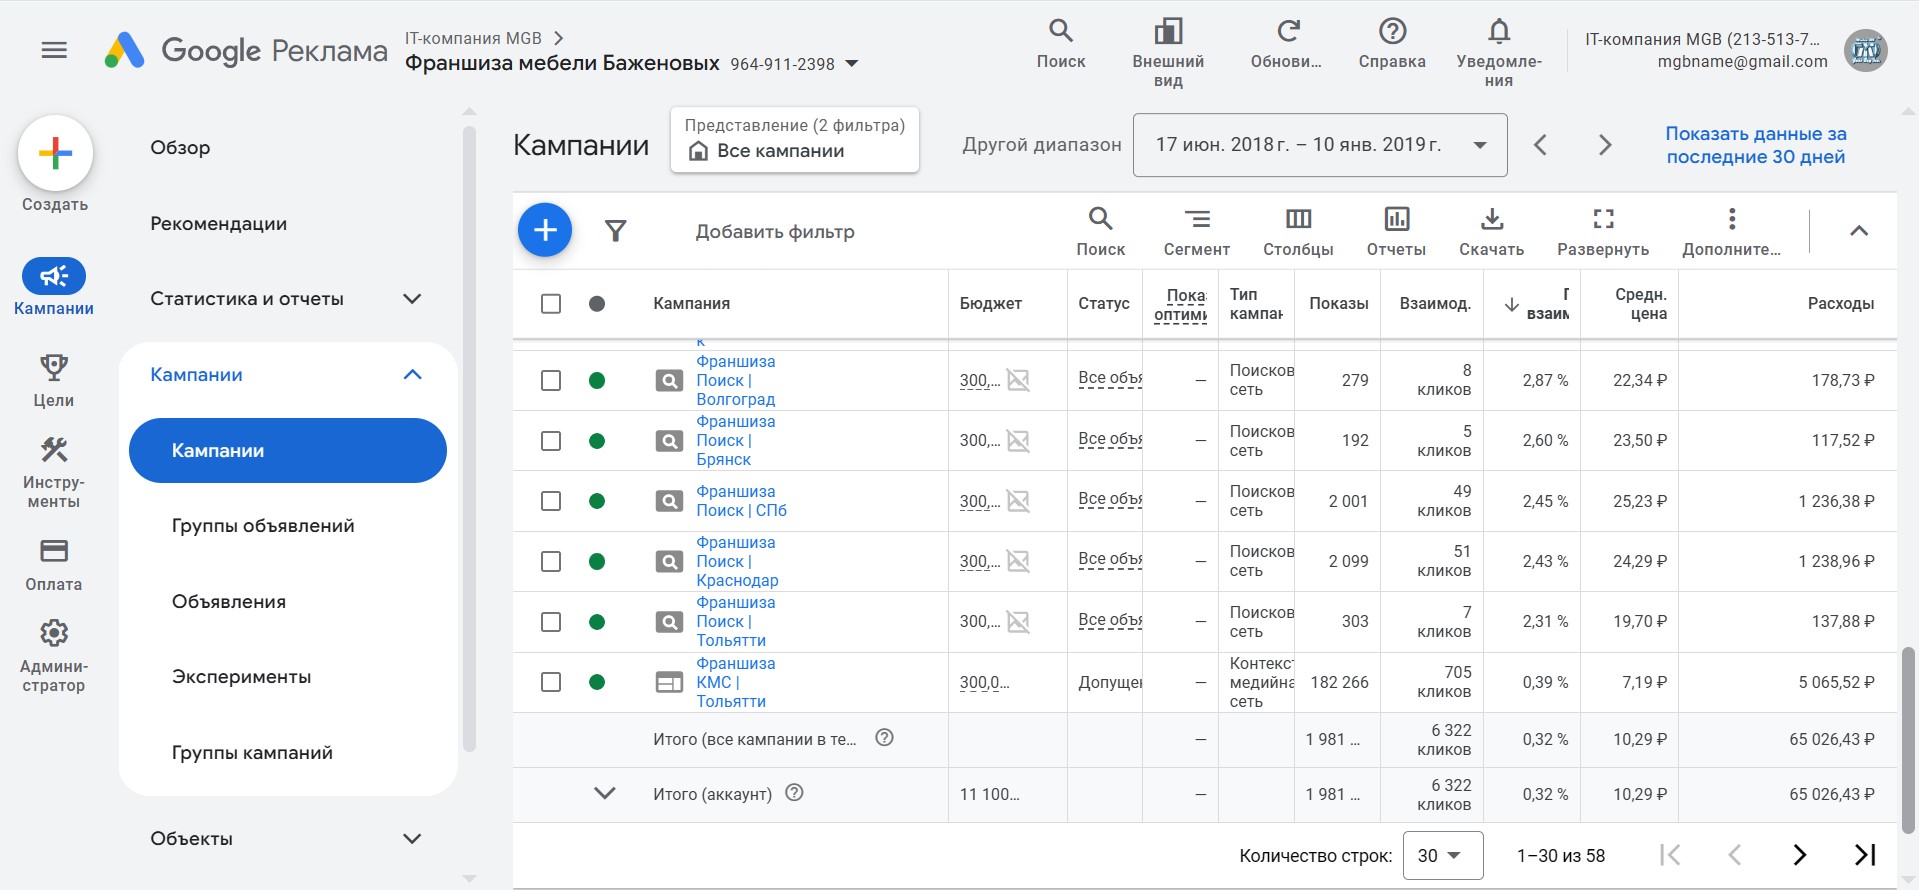The image size is (1919, 890).
Task: Click Показать данные за последние 30 дней
Action: [x=1755, y=145]
